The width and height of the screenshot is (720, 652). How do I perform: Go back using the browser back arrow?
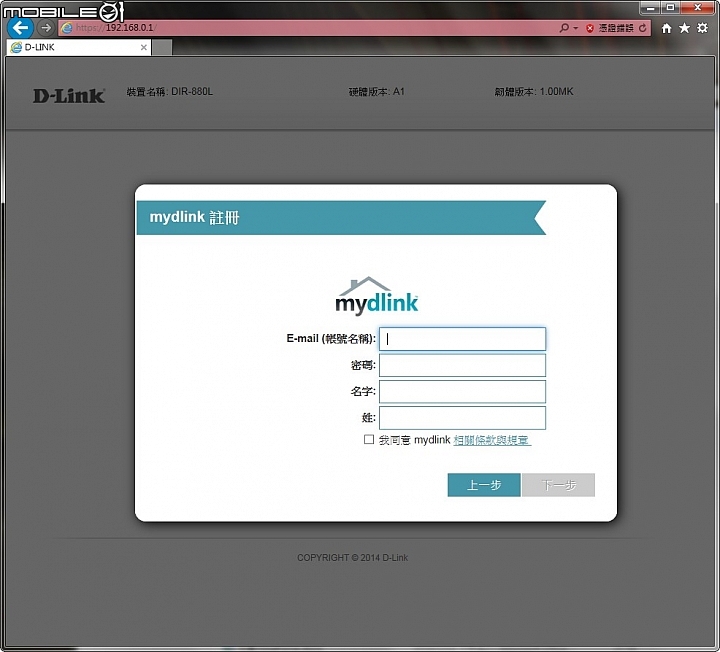(20, 28)
